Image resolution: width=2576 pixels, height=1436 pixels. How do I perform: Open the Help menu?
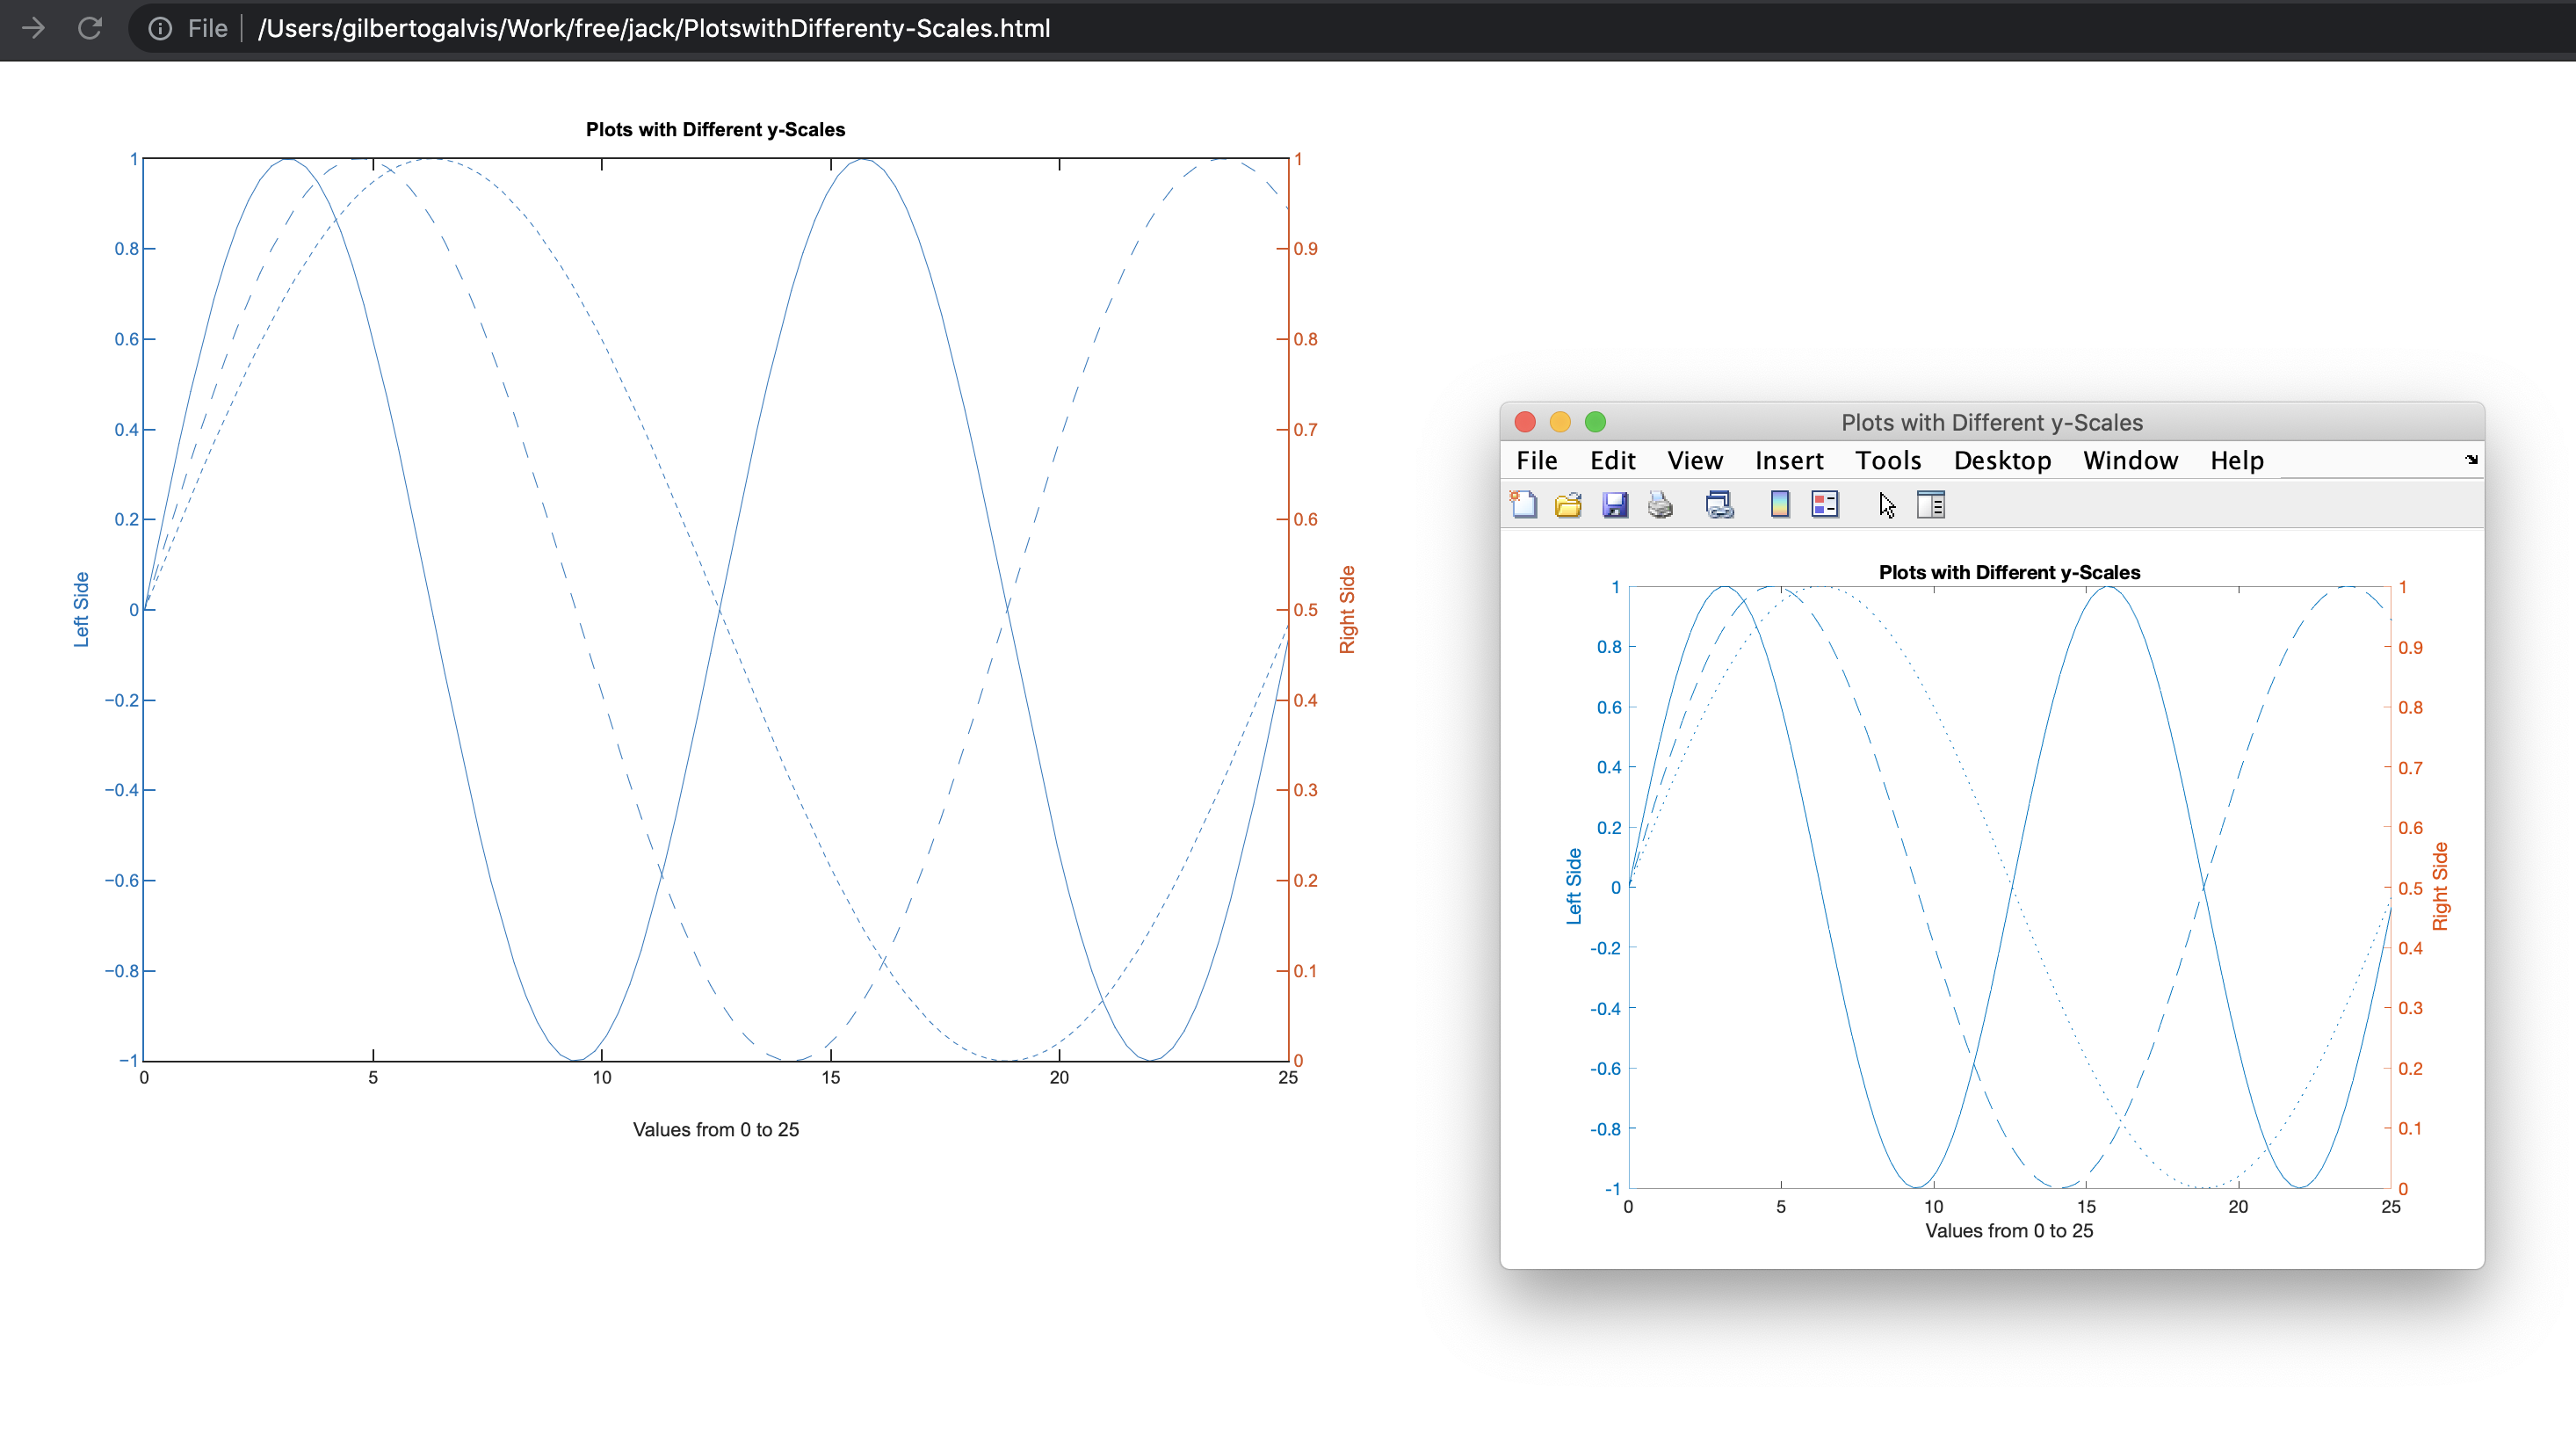[x=2237, y=460]
